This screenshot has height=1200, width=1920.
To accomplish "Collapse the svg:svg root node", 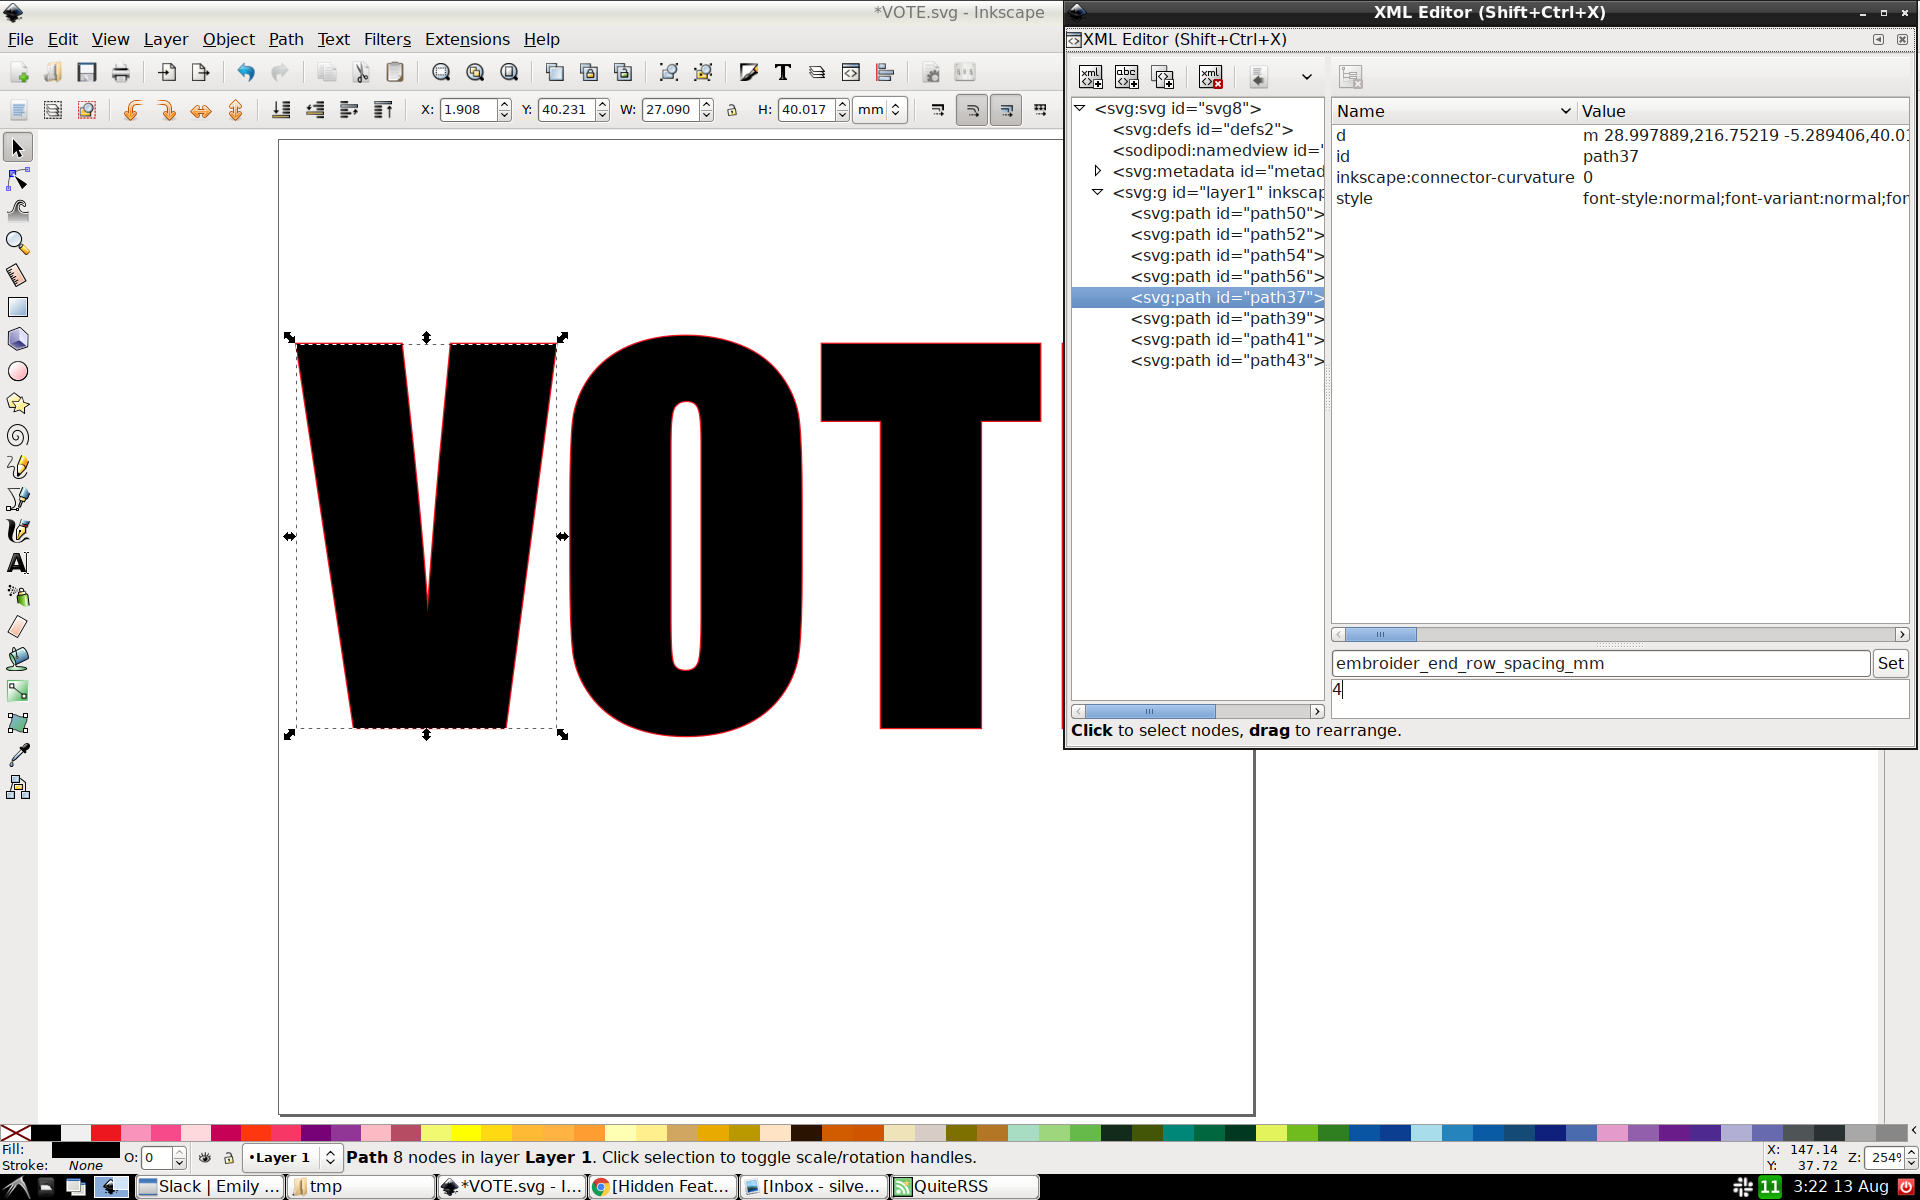I will (x=1080, y=108).
